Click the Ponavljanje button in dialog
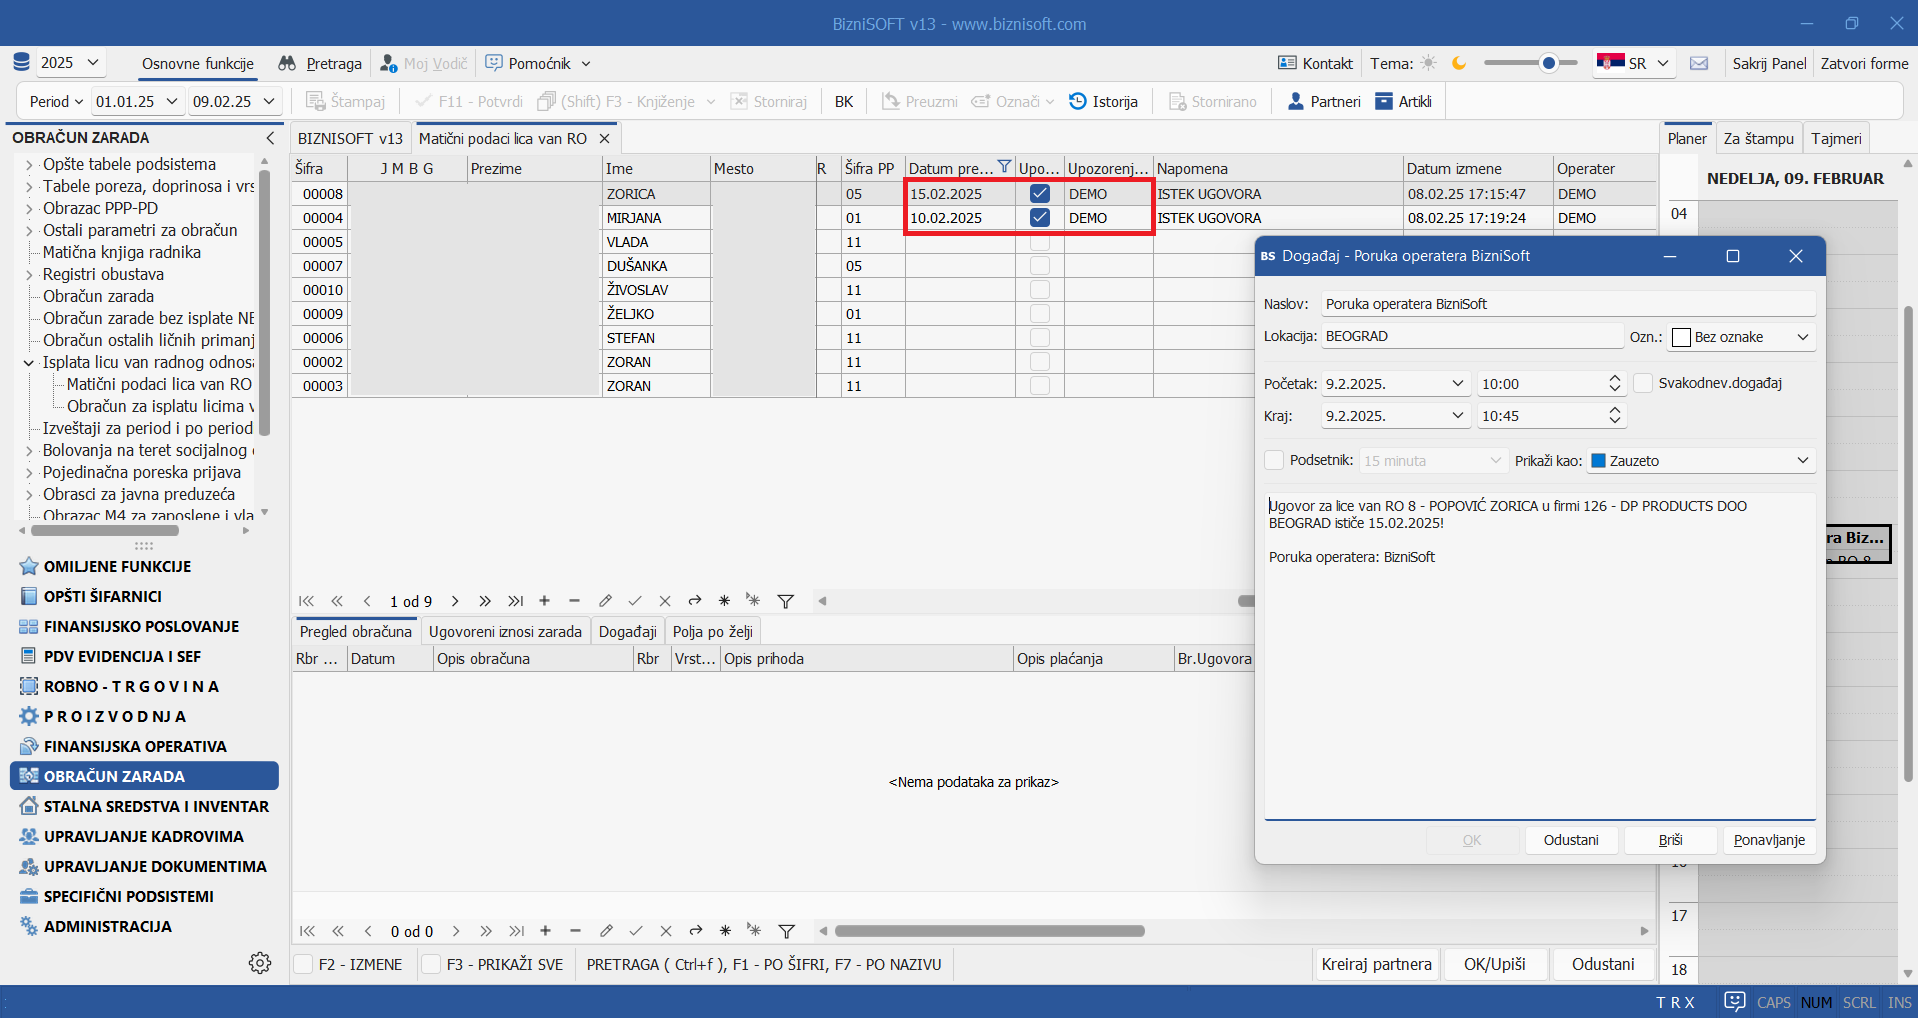1918x1018 pixels. point(1768,840)
